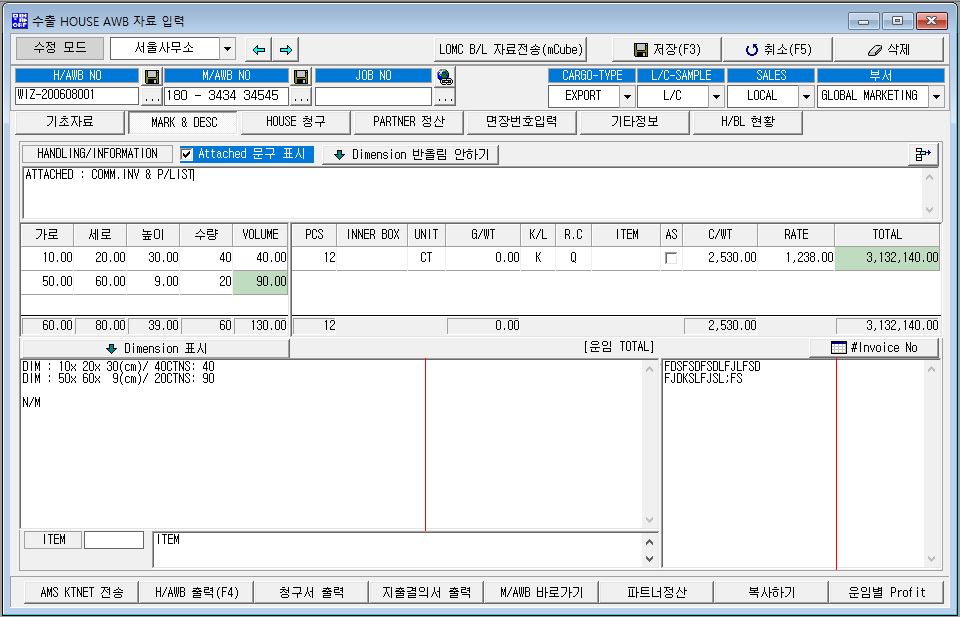
Task: Click the 지출결의서 출력 button
Action: point(427,593)
